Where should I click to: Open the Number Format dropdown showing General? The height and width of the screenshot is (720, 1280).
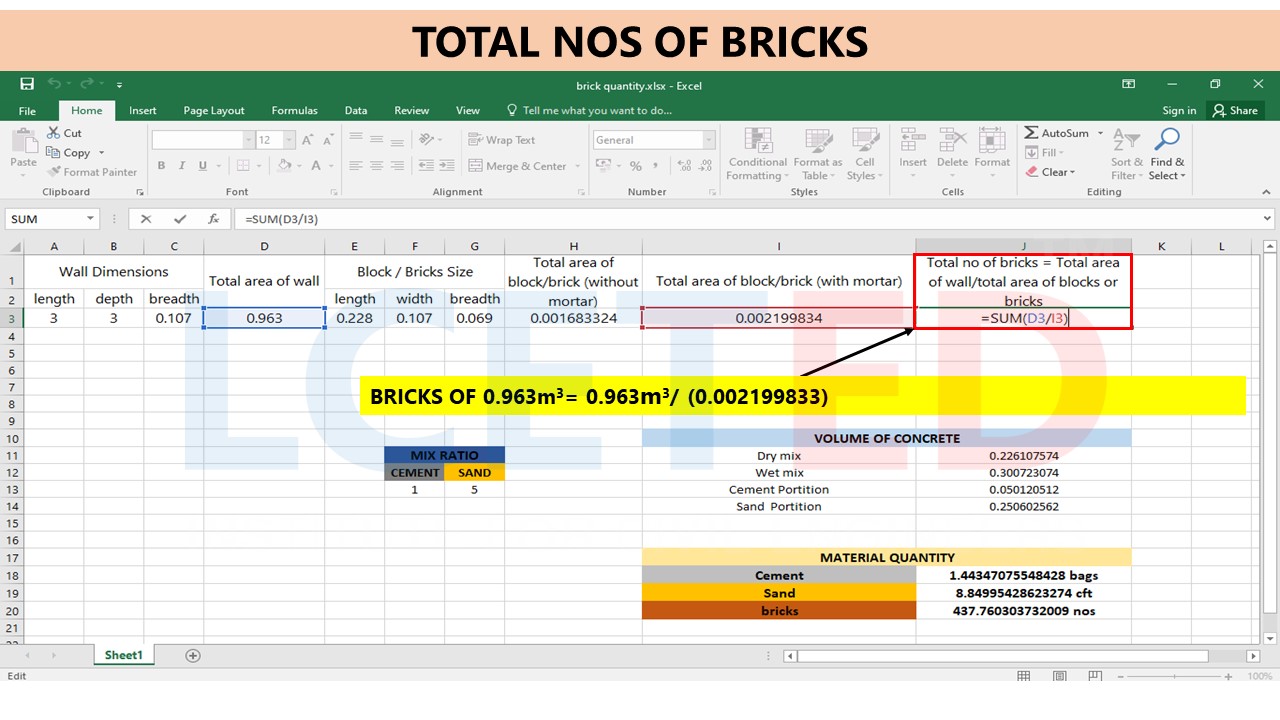651,139
